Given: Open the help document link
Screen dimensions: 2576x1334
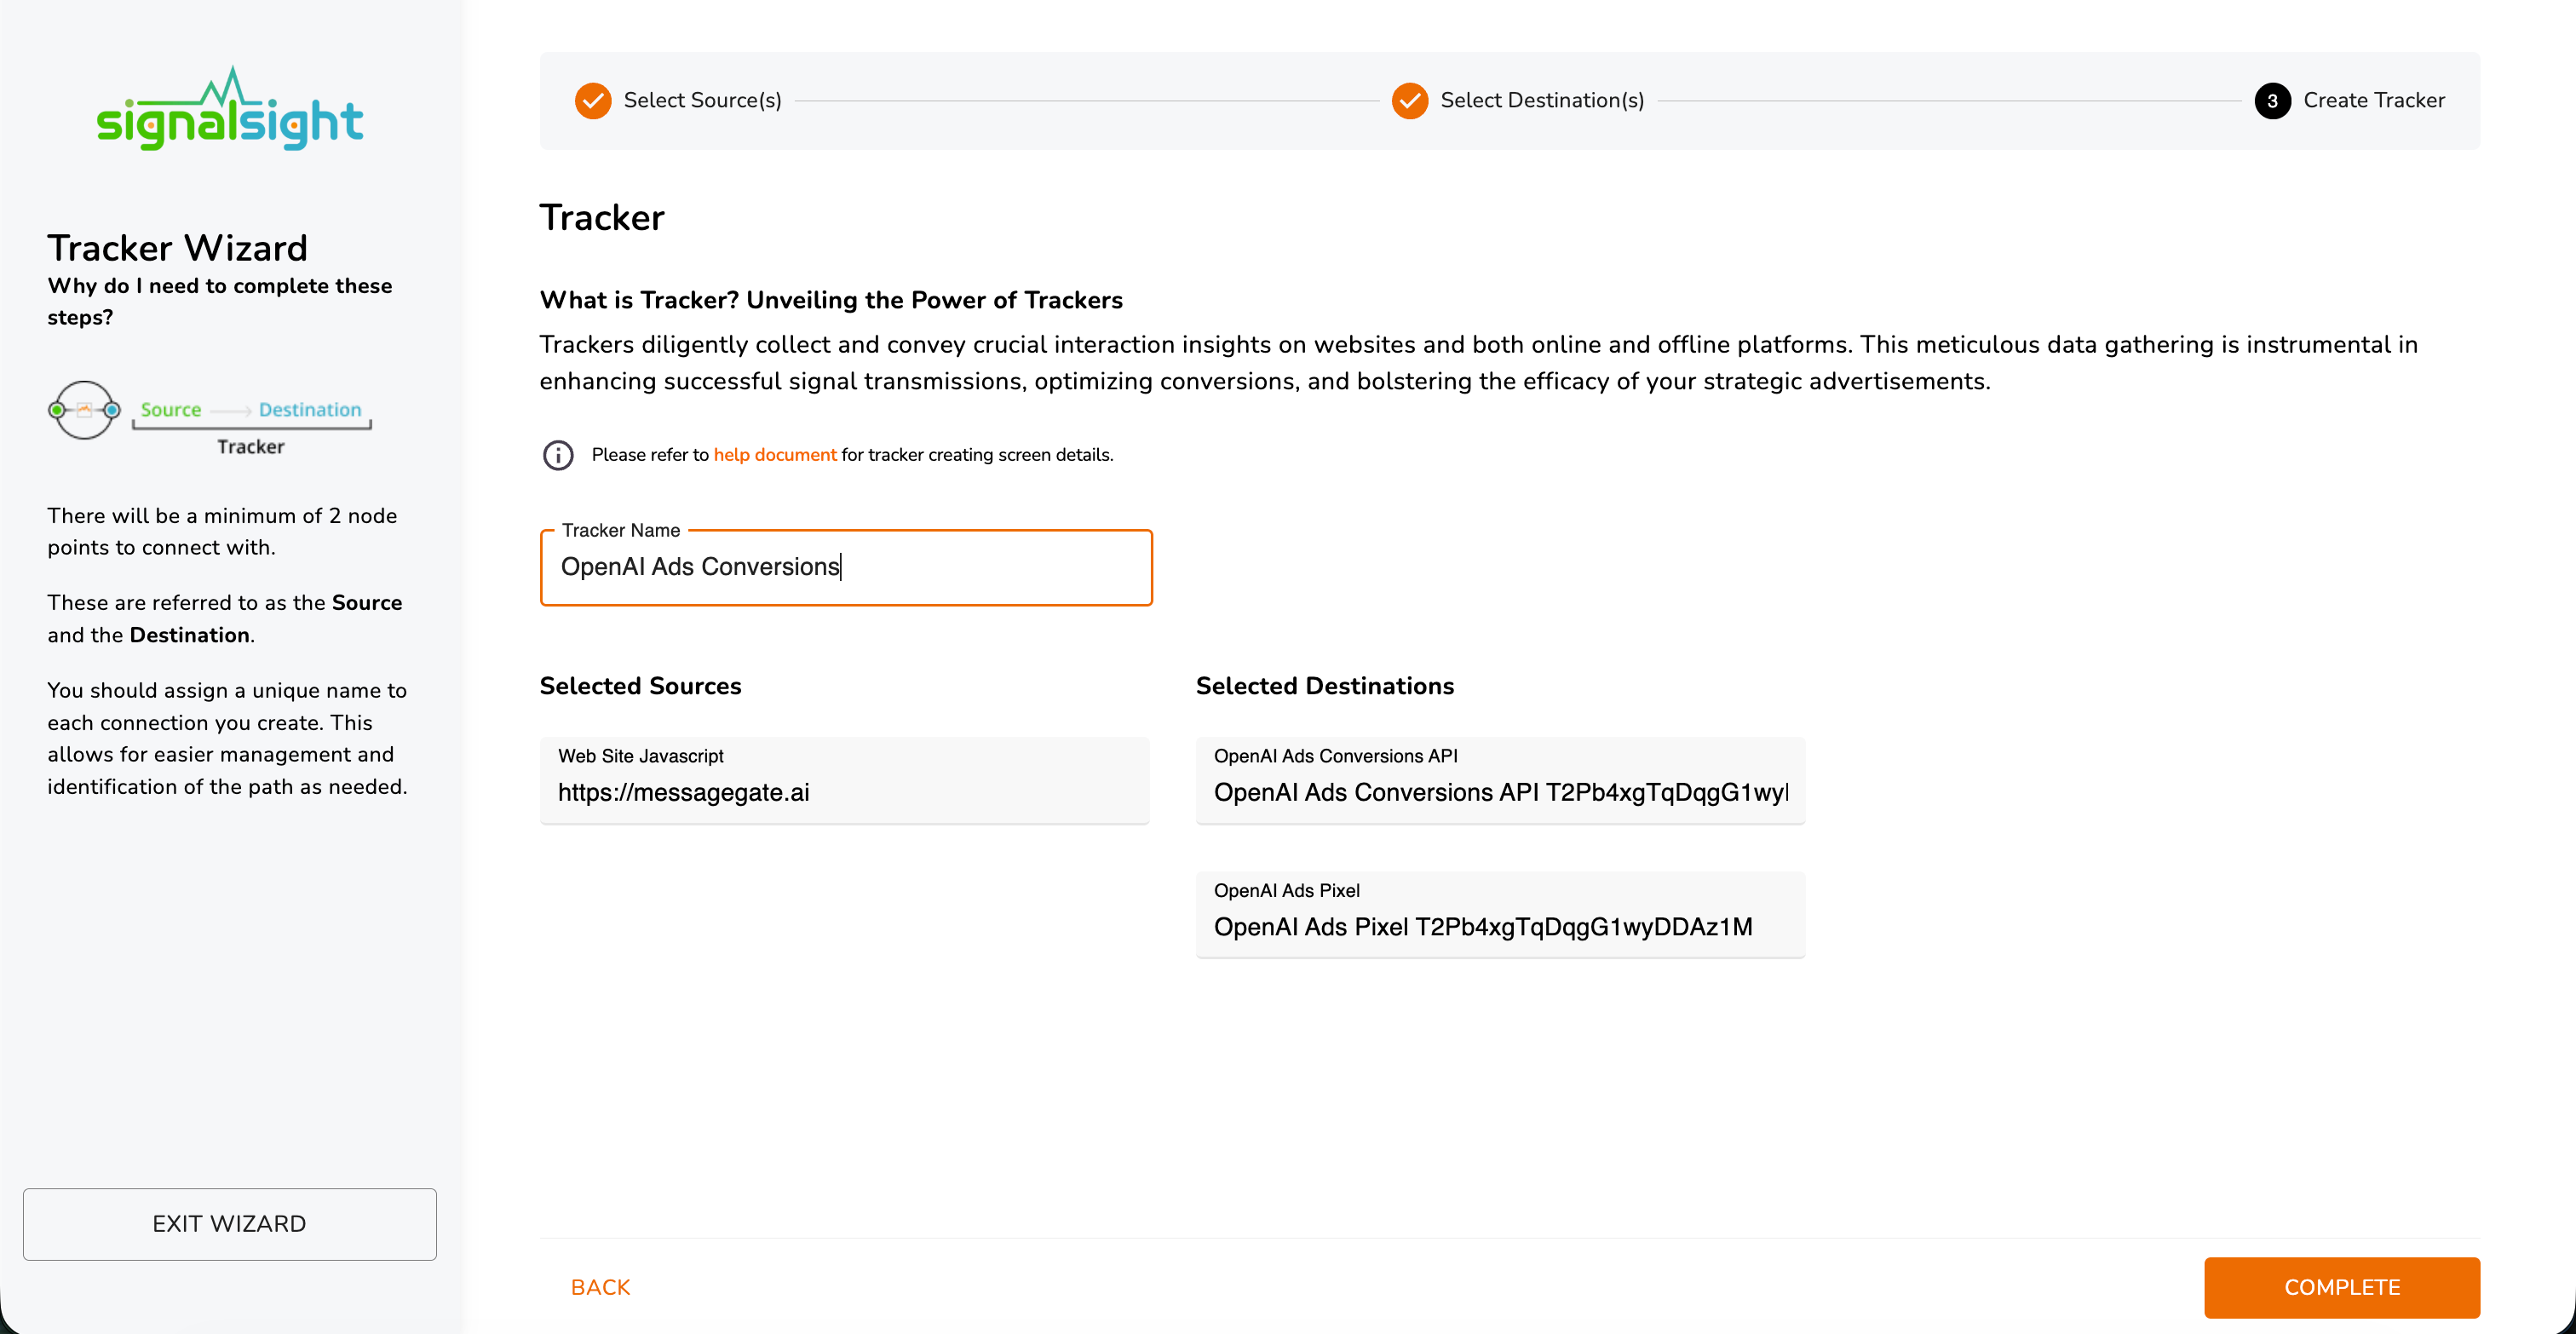Looking at the screenshot, I should [x=775, y=455].
